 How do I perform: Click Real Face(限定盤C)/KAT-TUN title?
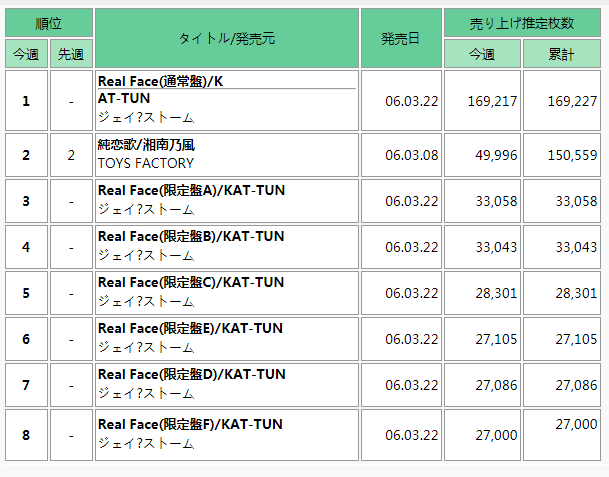190,282
